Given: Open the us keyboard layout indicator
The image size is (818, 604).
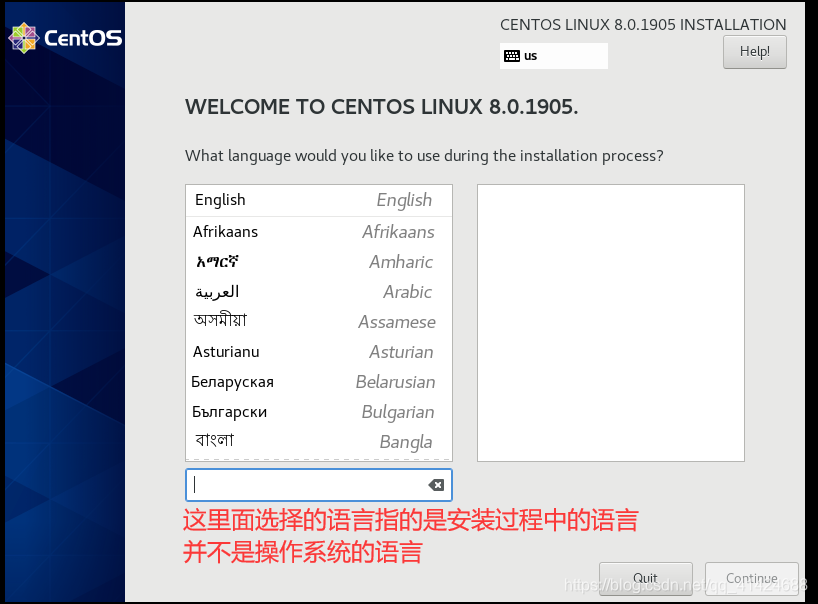Looking at the screenshot, I should point(554,56).
